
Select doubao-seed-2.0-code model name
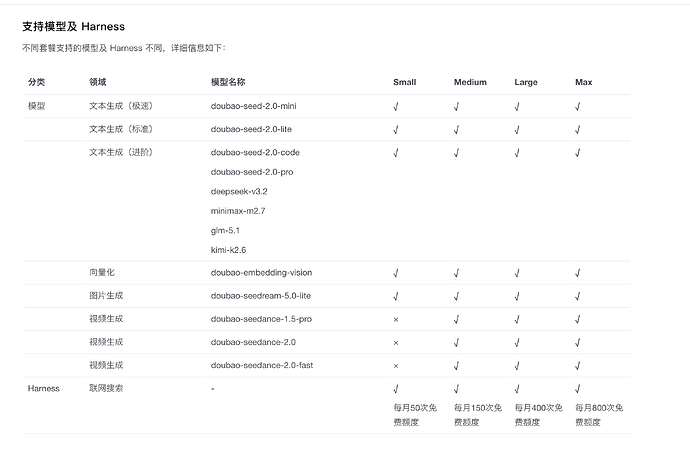click(x=255, y=152)
